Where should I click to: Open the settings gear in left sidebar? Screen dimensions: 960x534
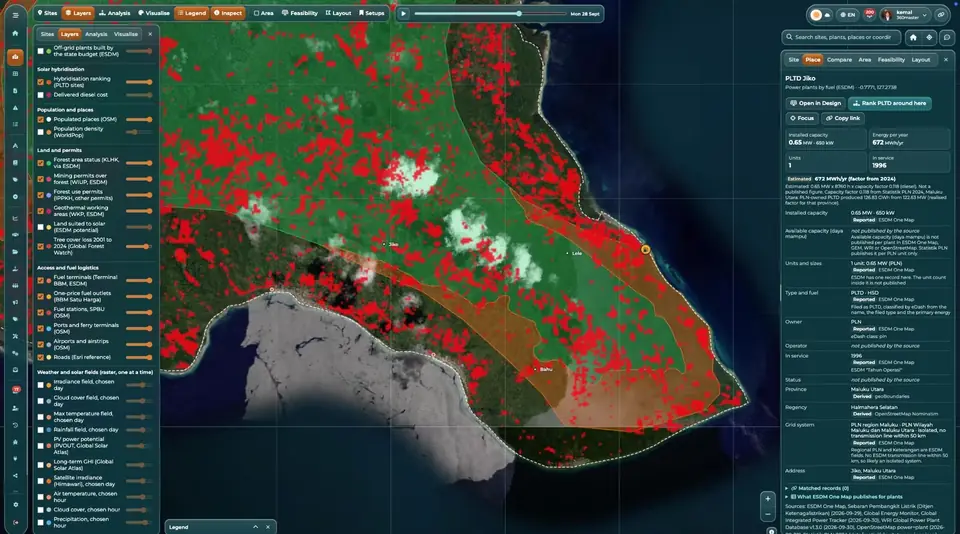click(x=15, y=505)
